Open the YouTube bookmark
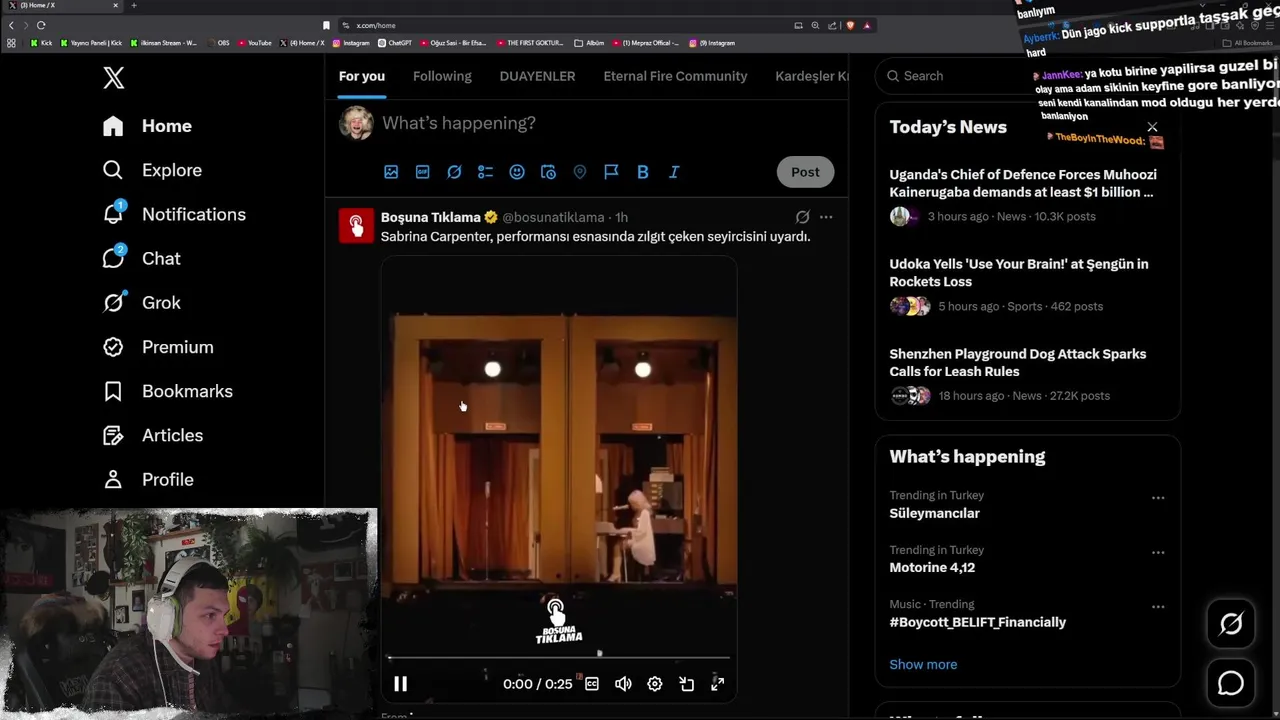 pyautogui.click(x=254, y=43)
